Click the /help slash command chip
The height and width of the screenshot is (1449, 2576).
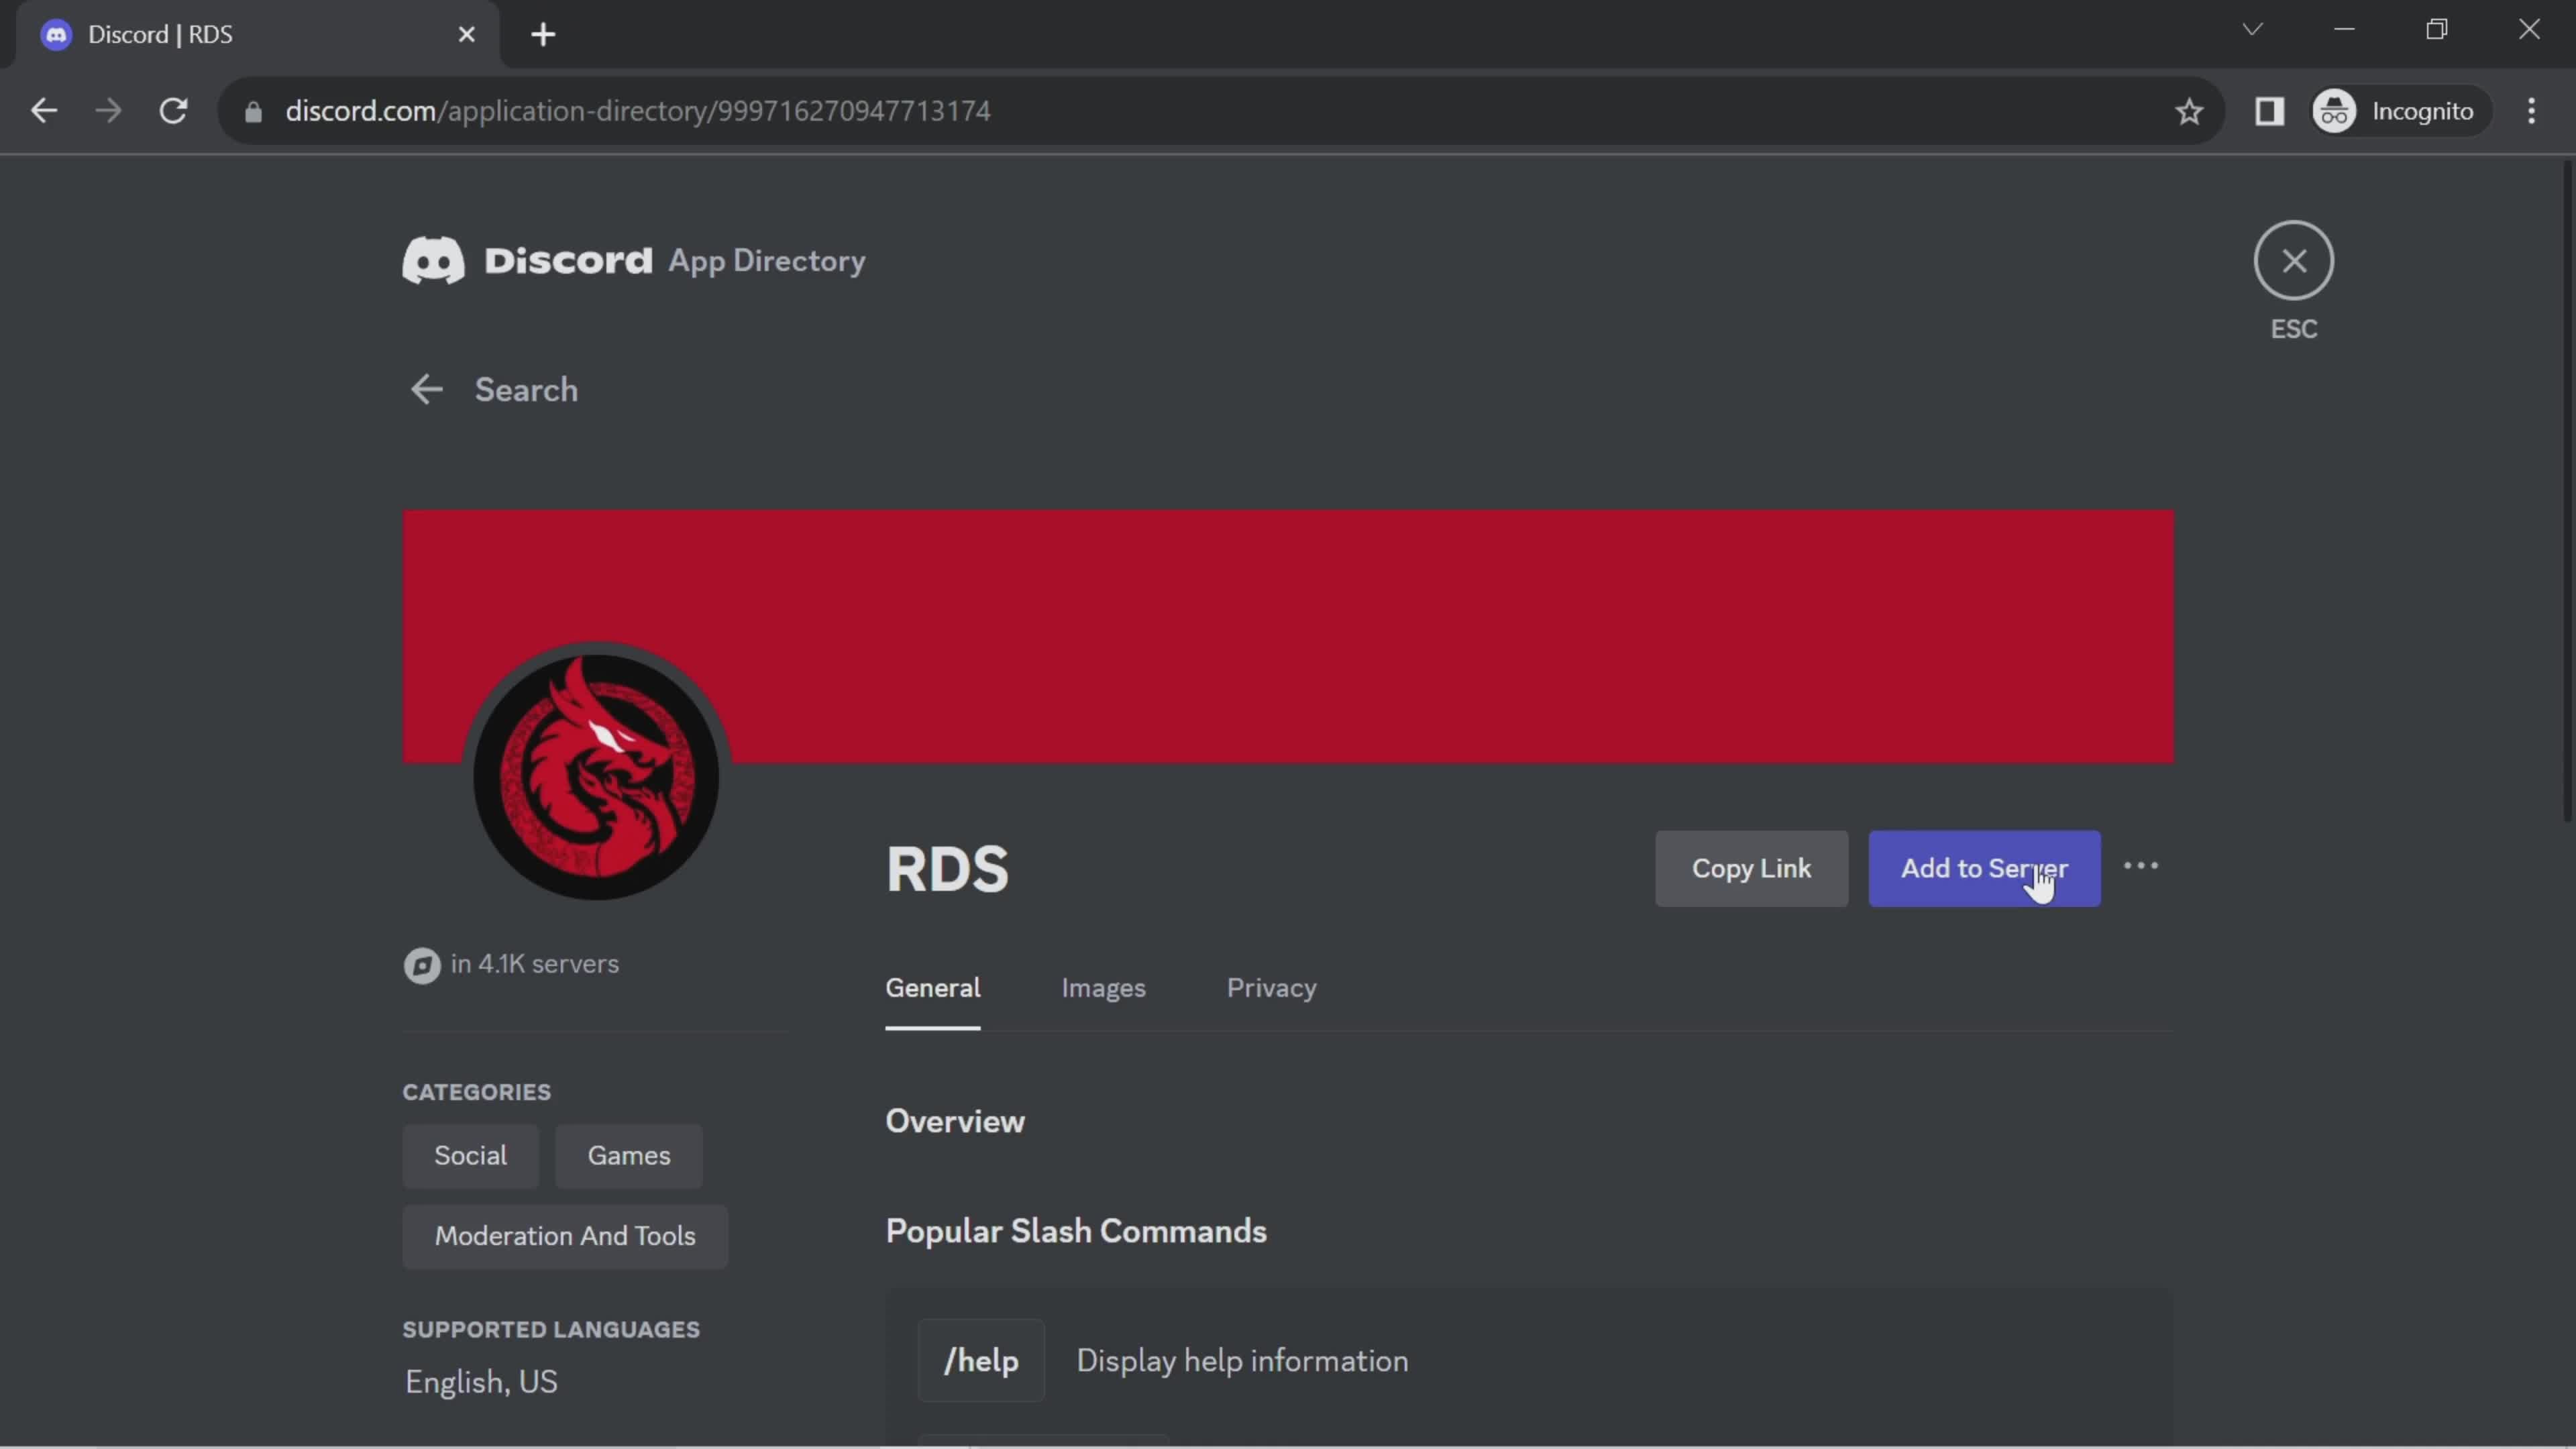[x=981, y=1360]
